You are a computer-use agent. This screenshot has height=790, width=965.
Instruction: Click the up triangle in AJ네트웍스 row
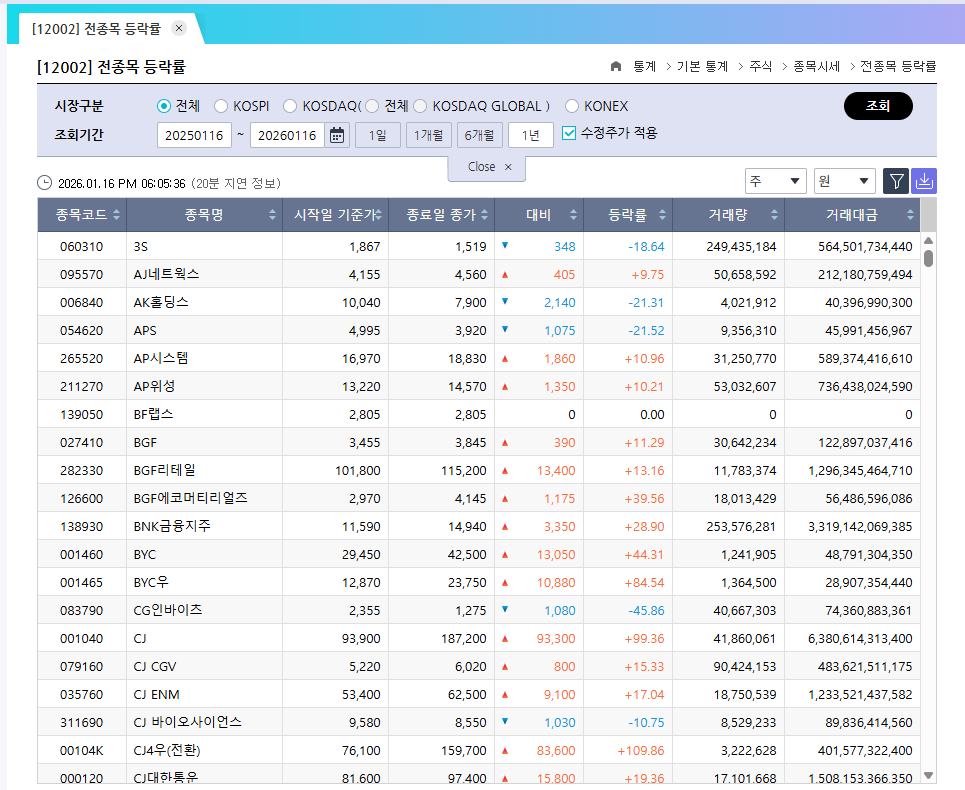pyautogui.click(x=505, y=274)
